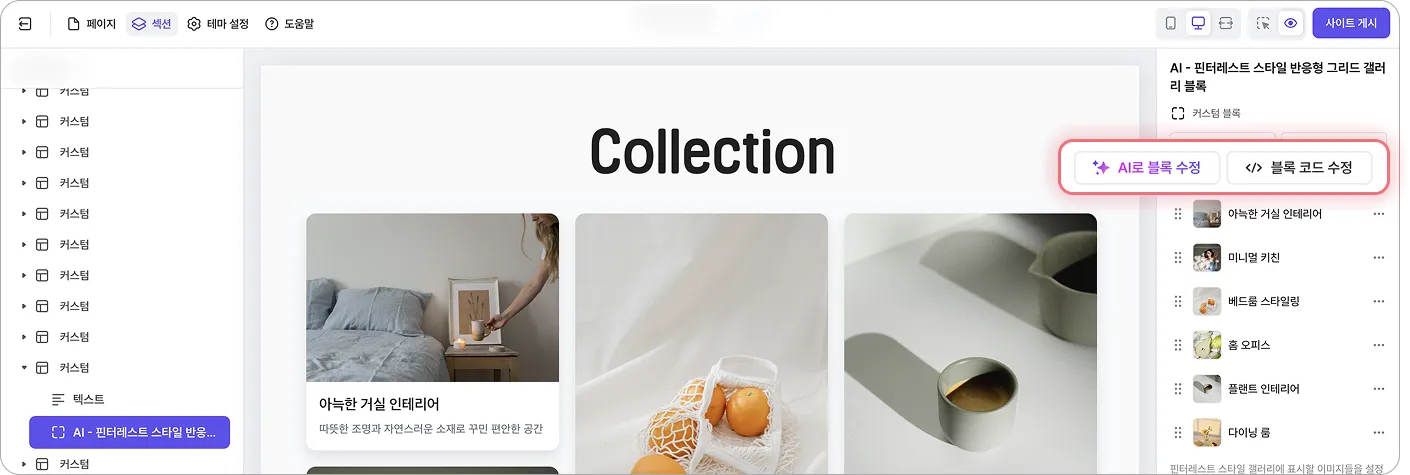Choose the full-width preview icon
Viewport: 1410px width, 475px height.
(x=1226, y=23)
